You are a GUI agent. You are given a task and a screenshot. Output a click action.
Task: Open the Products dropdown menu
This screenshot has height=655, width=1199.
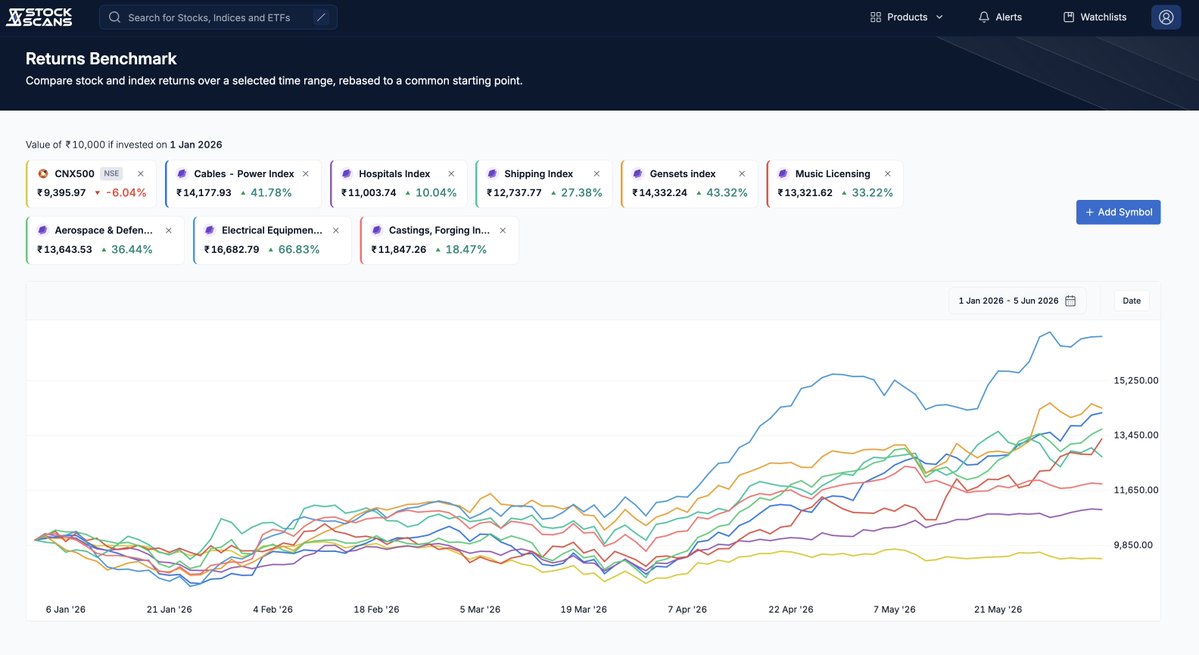tap(907, 17)
